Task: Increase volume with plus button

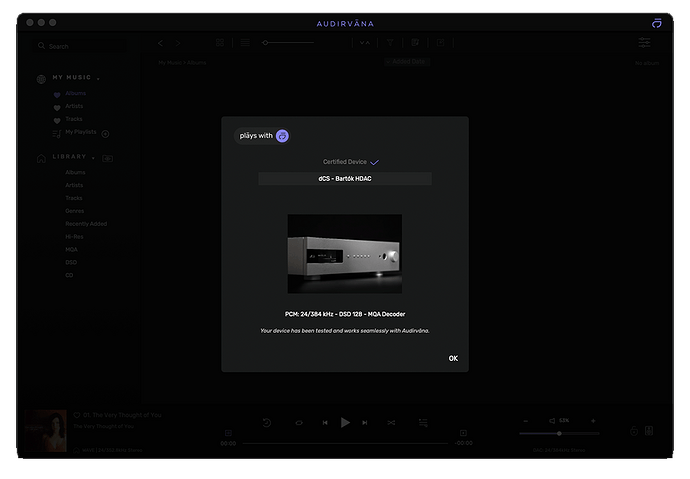Action: [x=593, y=421]
